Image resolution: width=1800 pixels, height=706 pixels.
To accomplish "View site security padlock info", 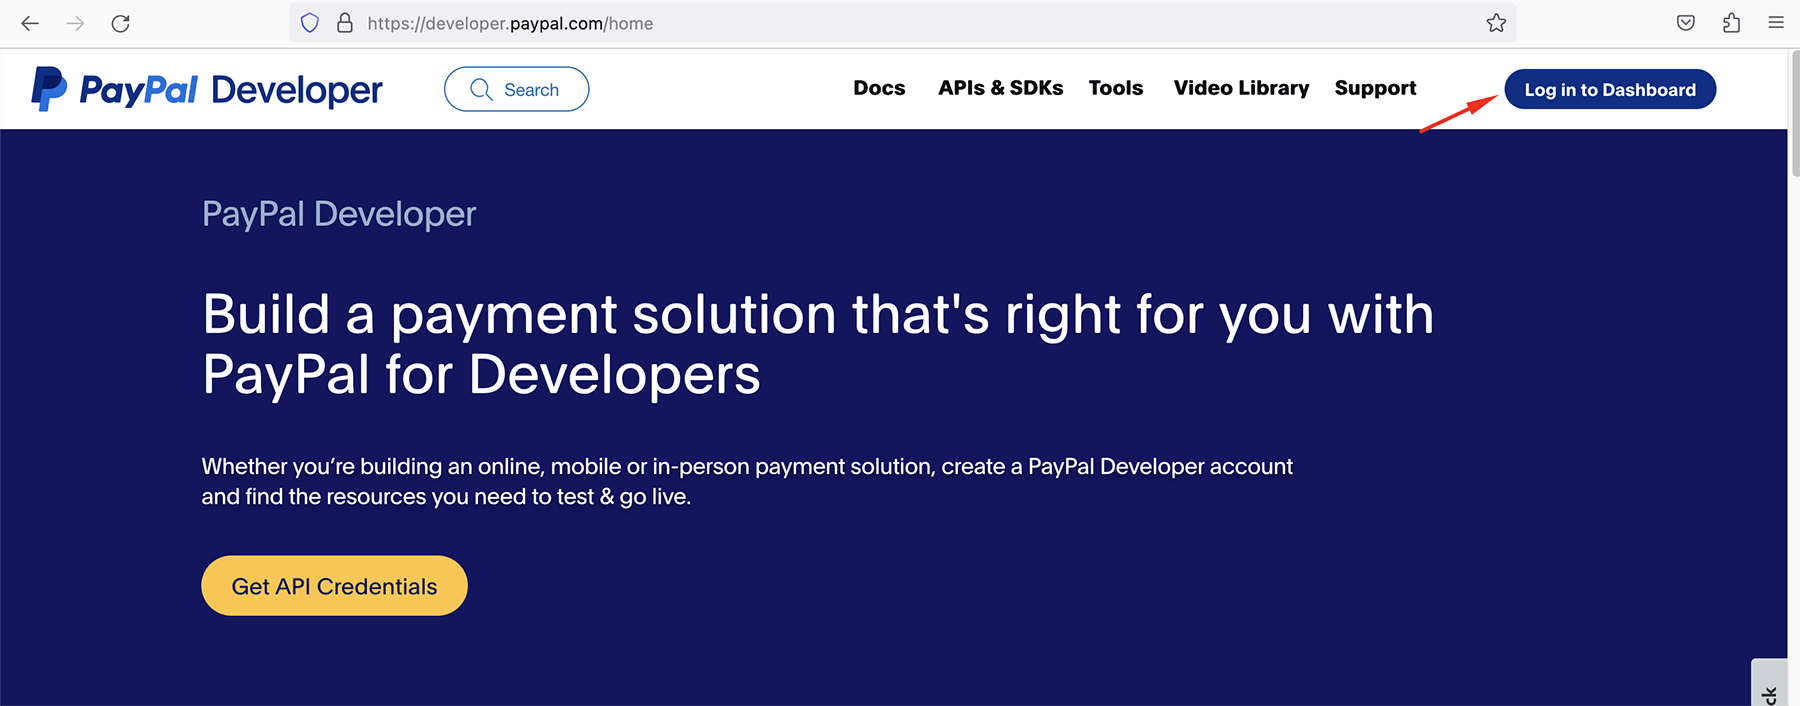I will coord(345,23).
